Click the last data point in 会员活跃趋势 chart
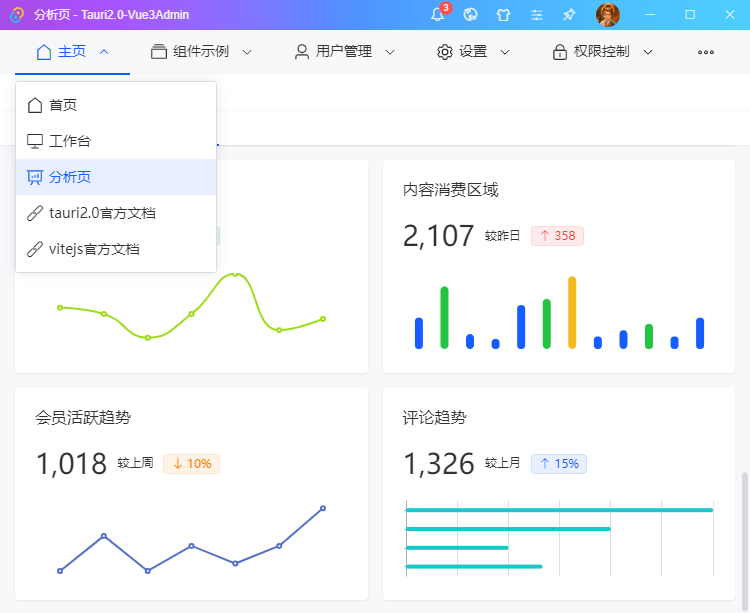Image resolution: width=750 pixels, height=613 pixels. [323, 508]
